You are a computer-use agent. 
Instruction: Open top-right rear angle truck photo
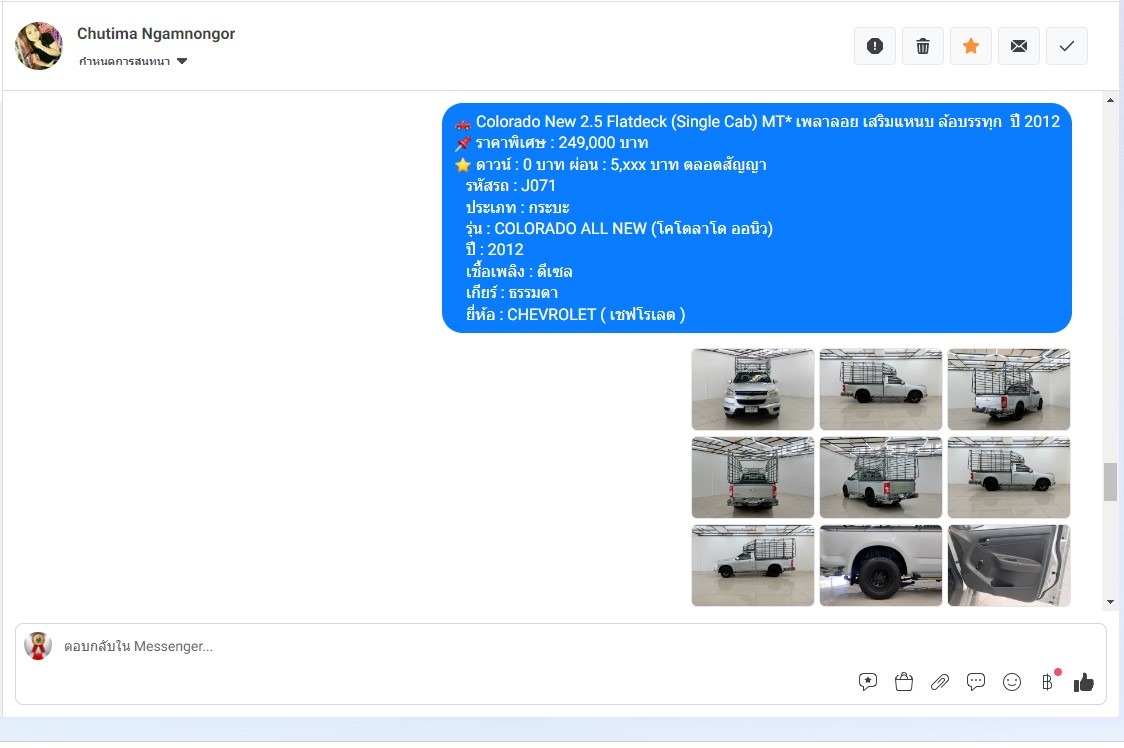pyautogui.click(x=1009, y=389)
